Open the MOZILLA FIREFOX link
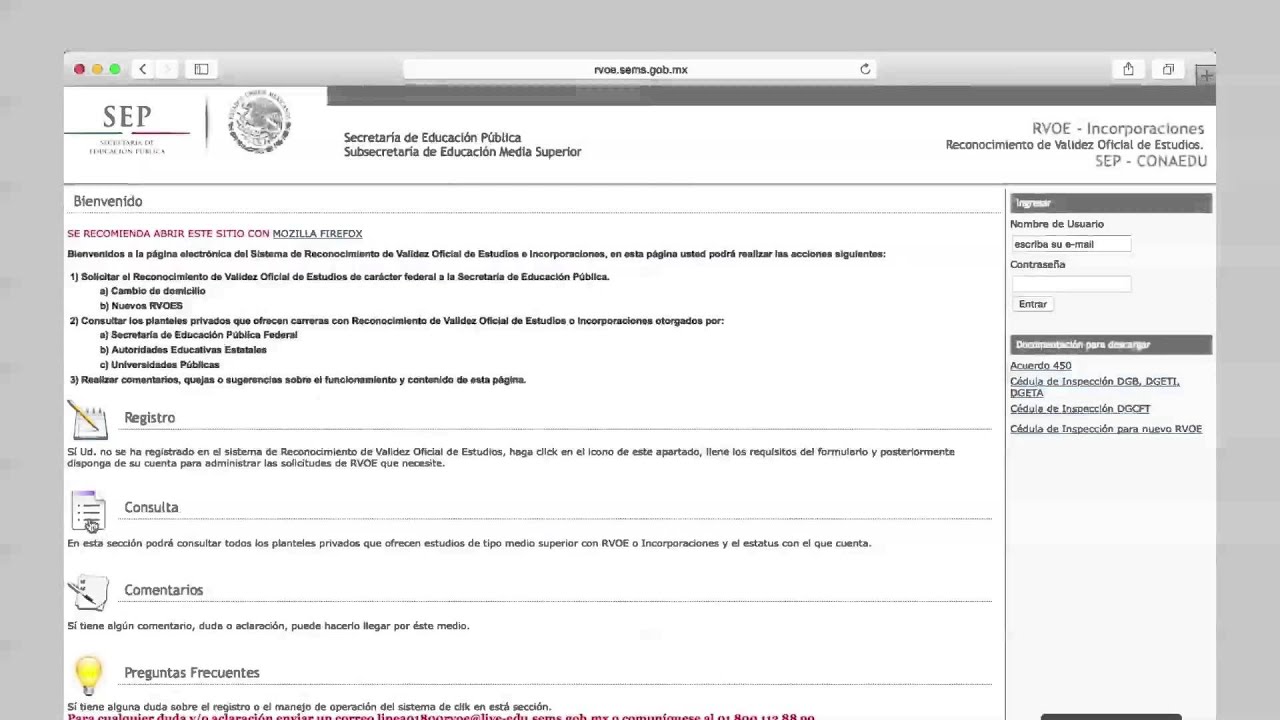 coord(317,233)
